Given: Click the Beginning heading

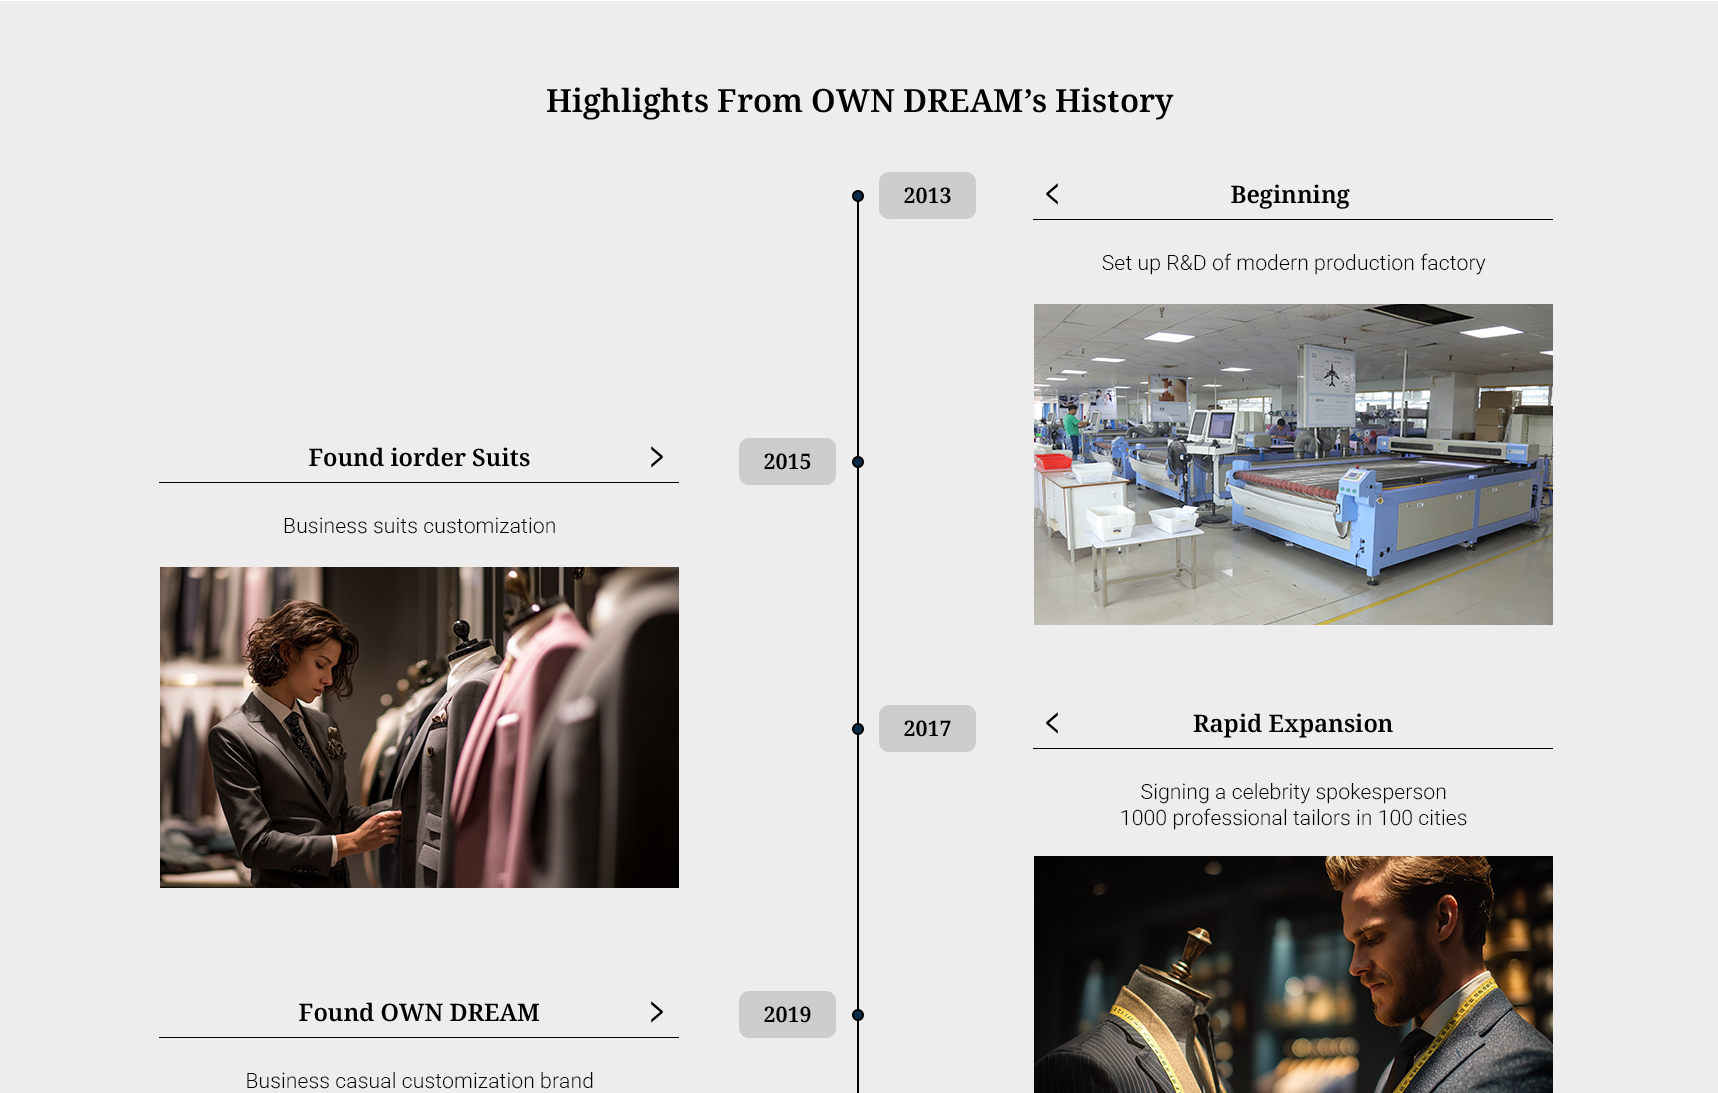Looking at the screenshot, I should (x=1290, y=194).
